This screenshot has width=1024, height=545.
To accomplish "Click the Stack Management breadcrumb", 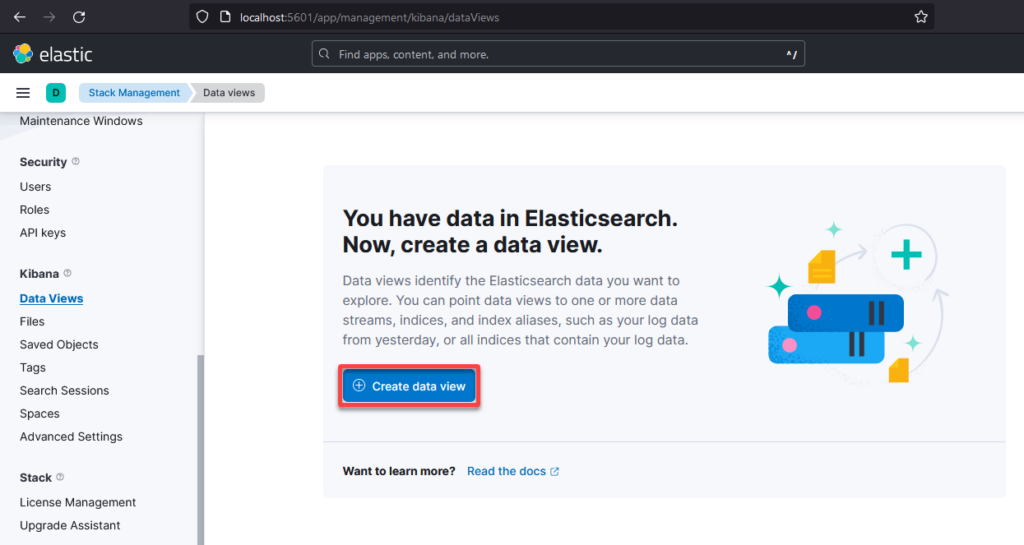I will 134,93.
